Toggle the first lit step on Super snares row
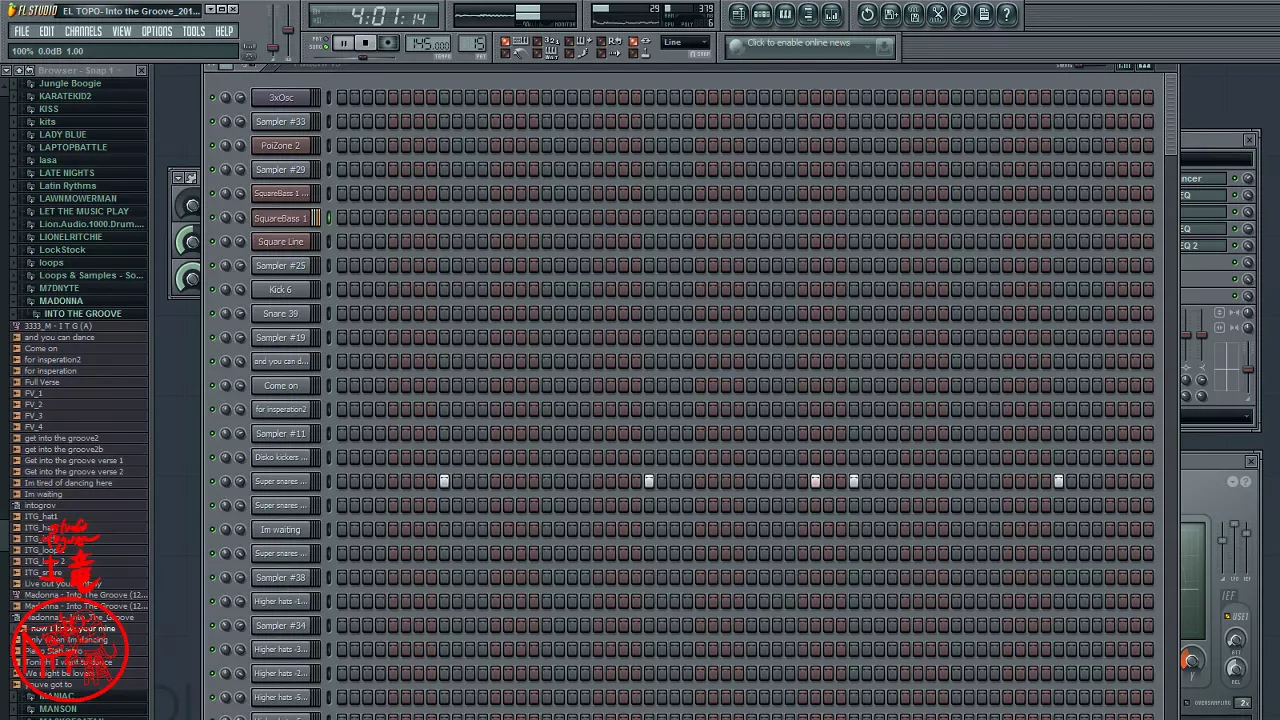 [444, 481]
